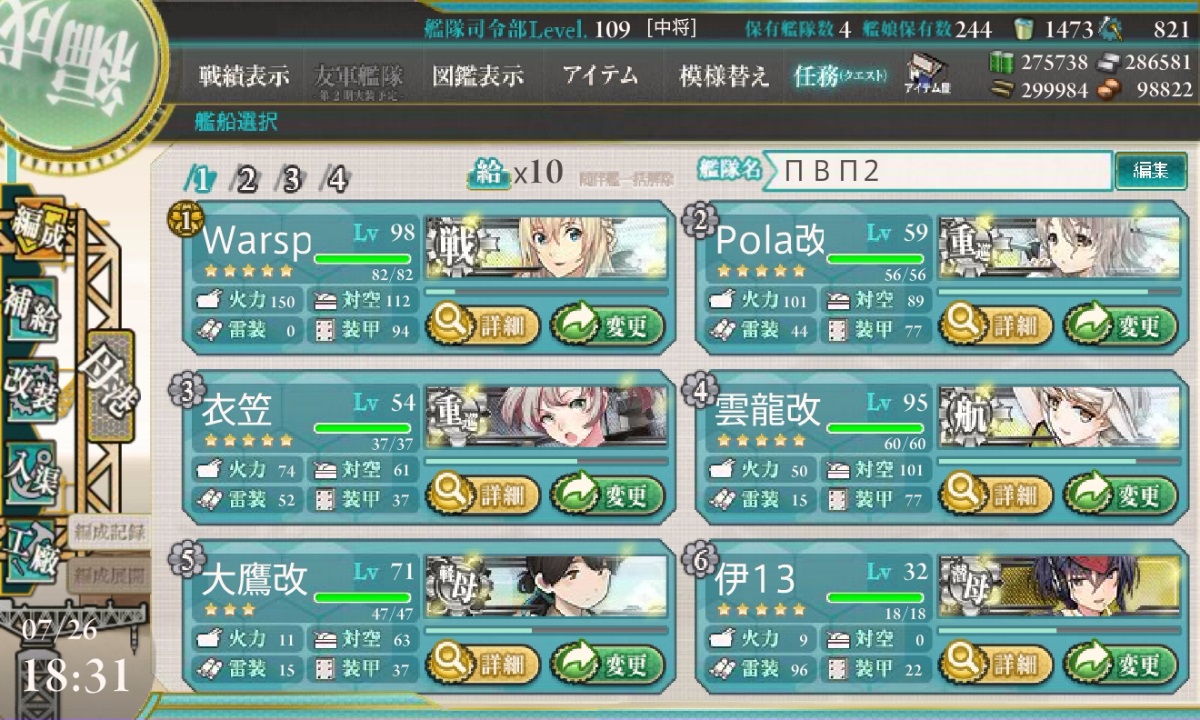Open the 編成記録 formation record button

click(x=109, y=533)
